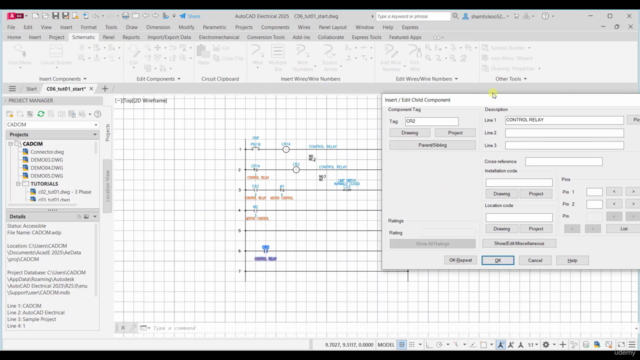This screenshot has width=640, height=360.
Task: Launch Icon Menu Wizard
Action: [x=507, y=58]
